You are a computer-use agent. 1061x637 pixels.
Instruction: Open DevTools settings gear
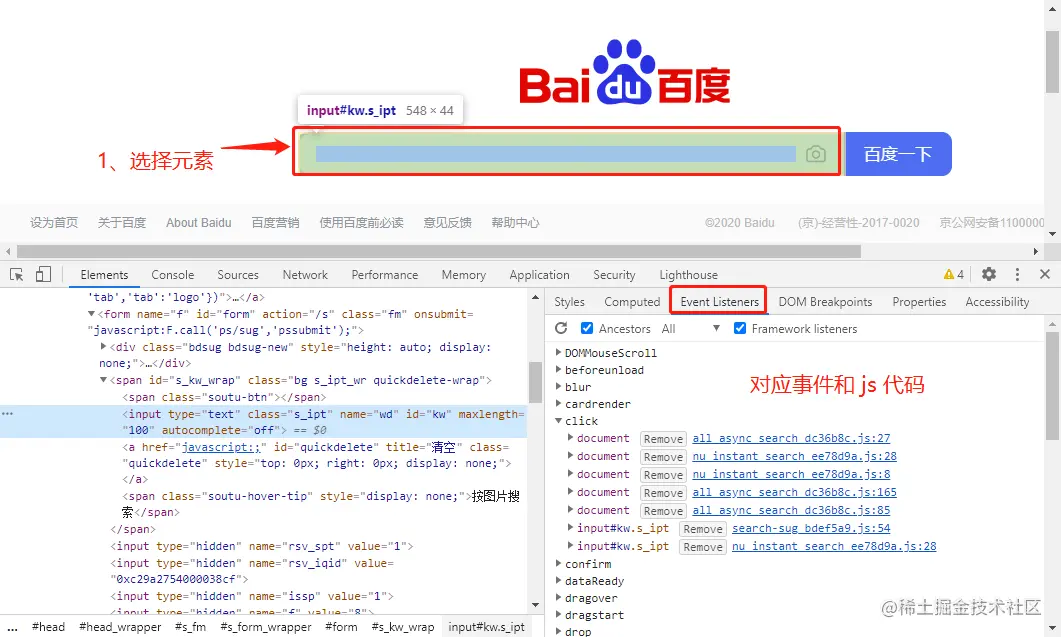tap(989, 274)
